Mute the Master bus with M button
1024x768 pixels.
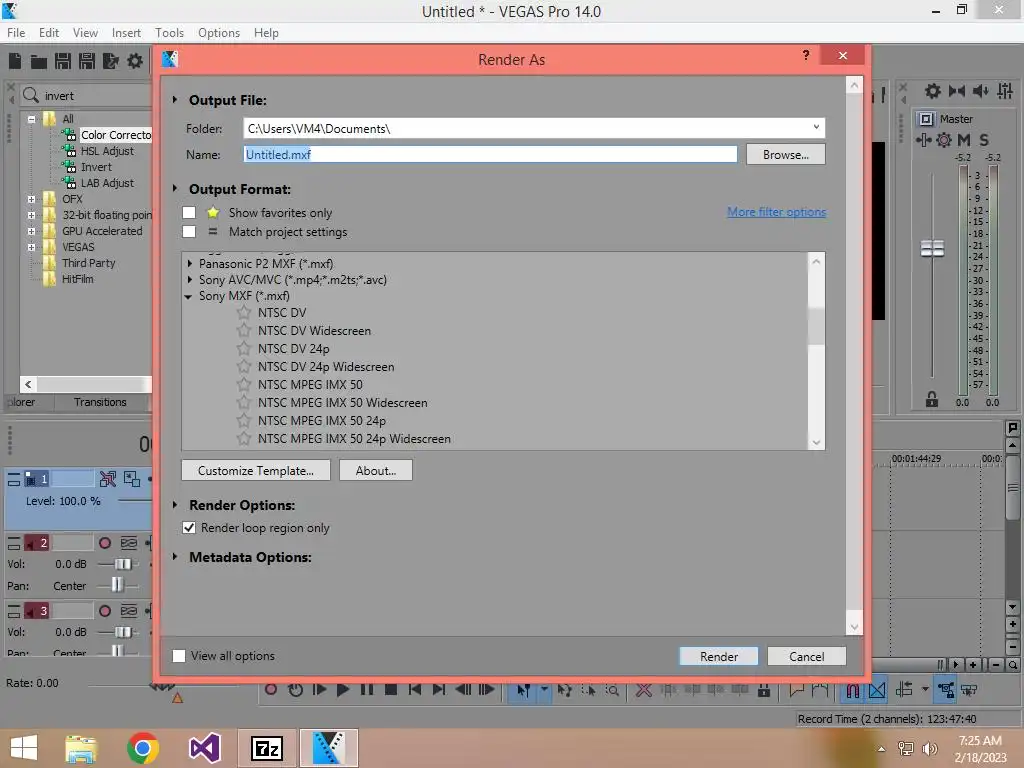(x=964, y=140)
